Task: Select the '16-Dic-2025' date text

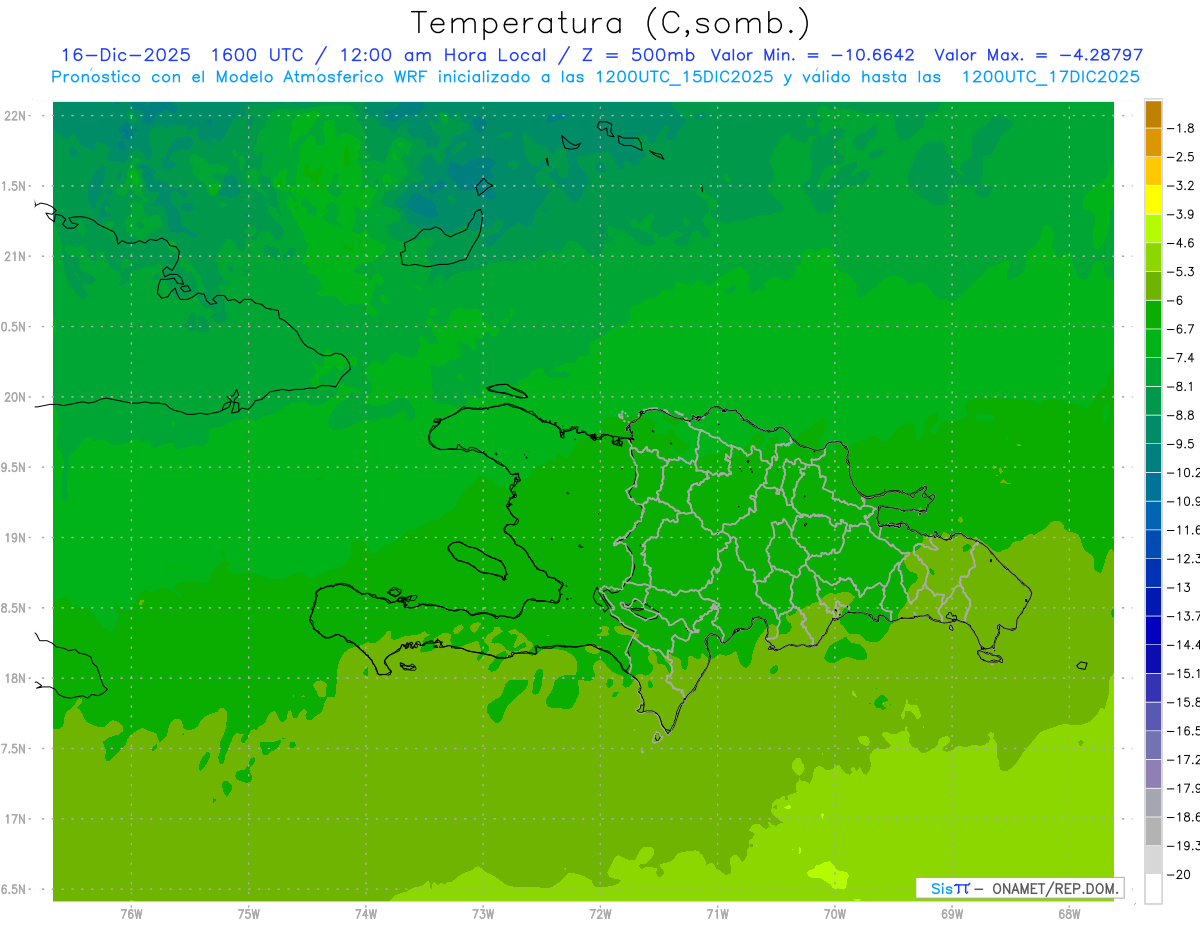Action: (x=125, y=55)
